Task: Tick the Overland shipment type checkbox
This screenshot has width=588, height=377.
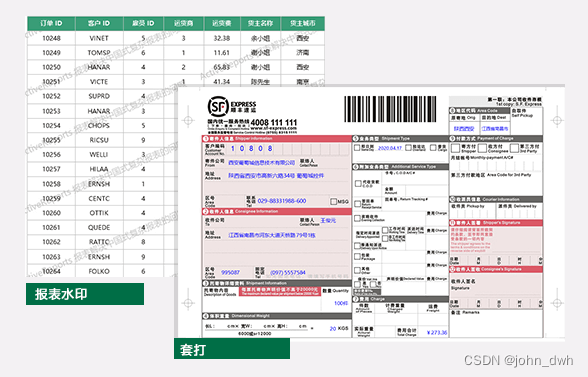Action: [408, 147]
